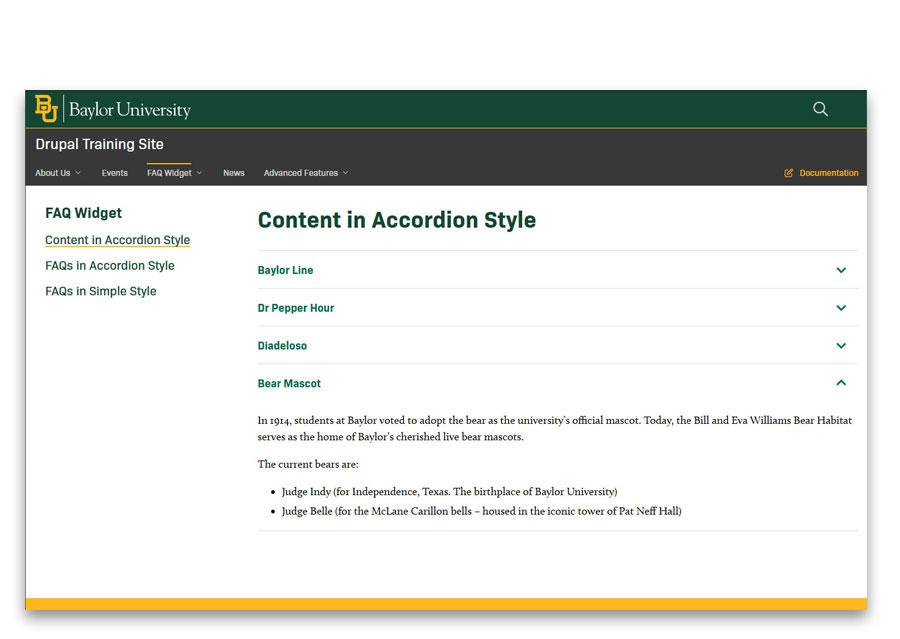The image size is (900, 639).
Task: Open the Advanced Features menu
Action: pyautogui.click(x=300, y=173)
